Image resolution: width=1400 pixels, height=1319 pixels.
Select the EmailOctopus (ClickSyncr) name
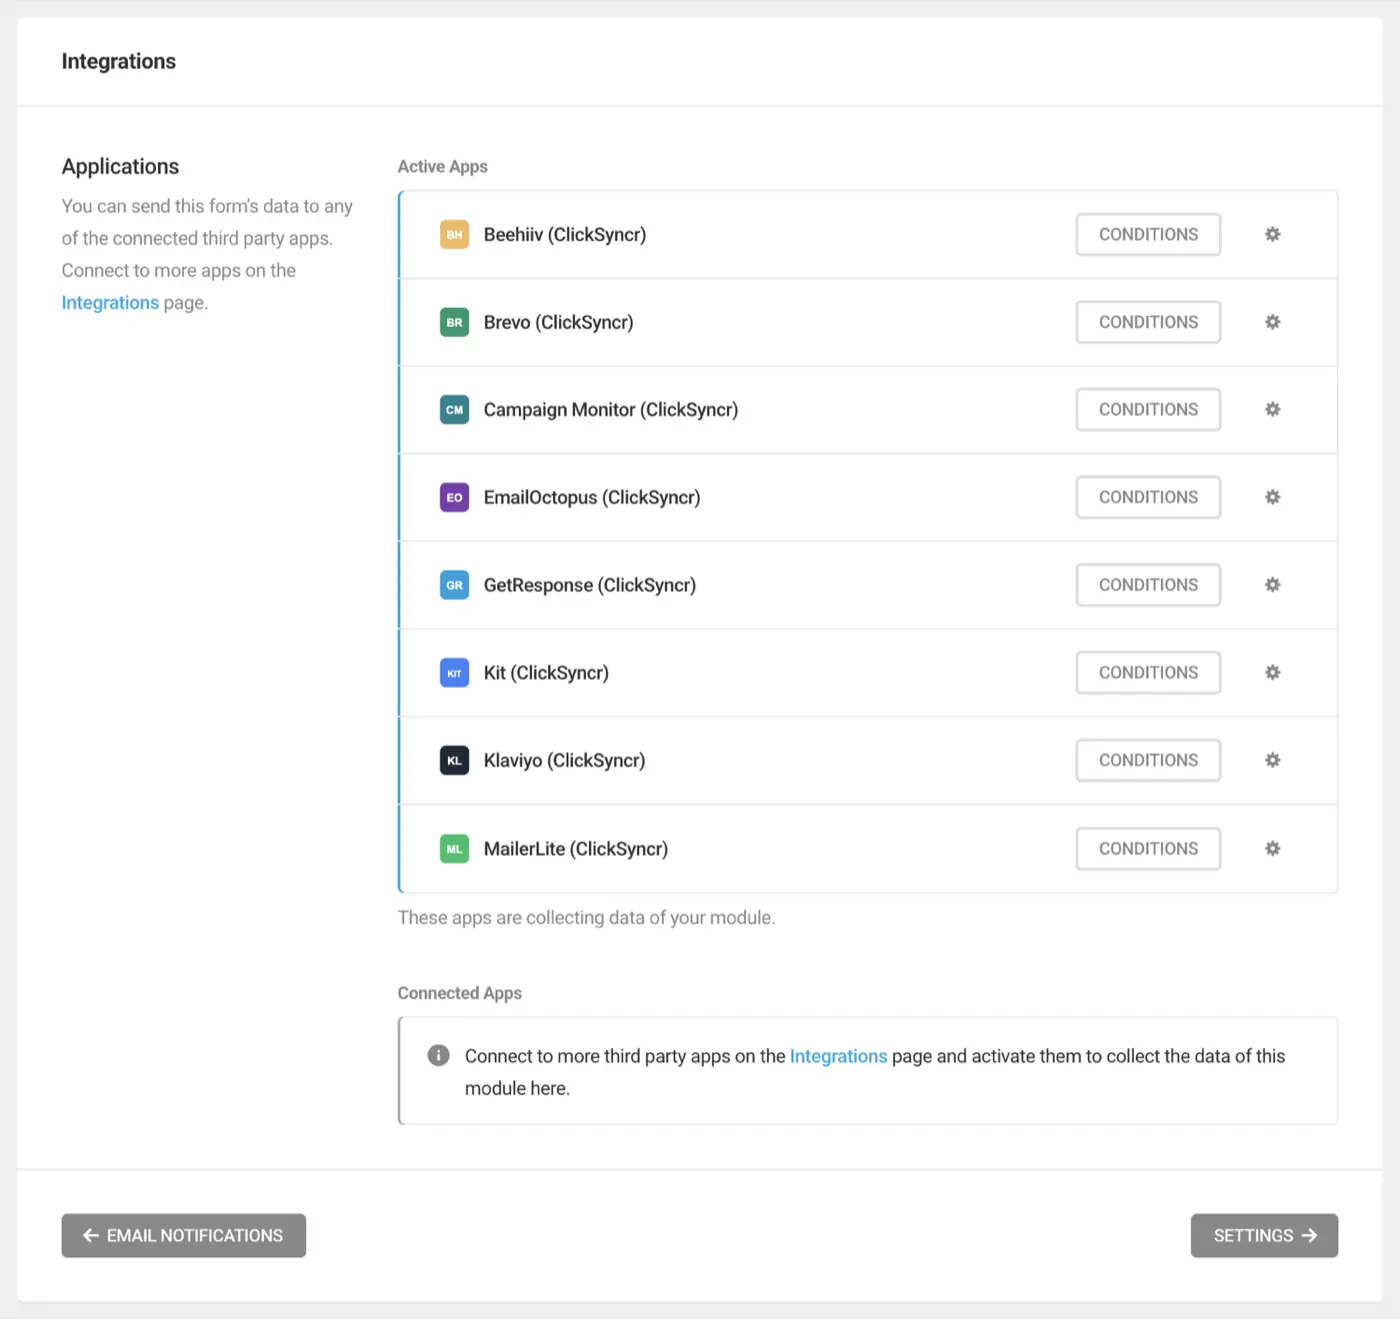(592, 497)
